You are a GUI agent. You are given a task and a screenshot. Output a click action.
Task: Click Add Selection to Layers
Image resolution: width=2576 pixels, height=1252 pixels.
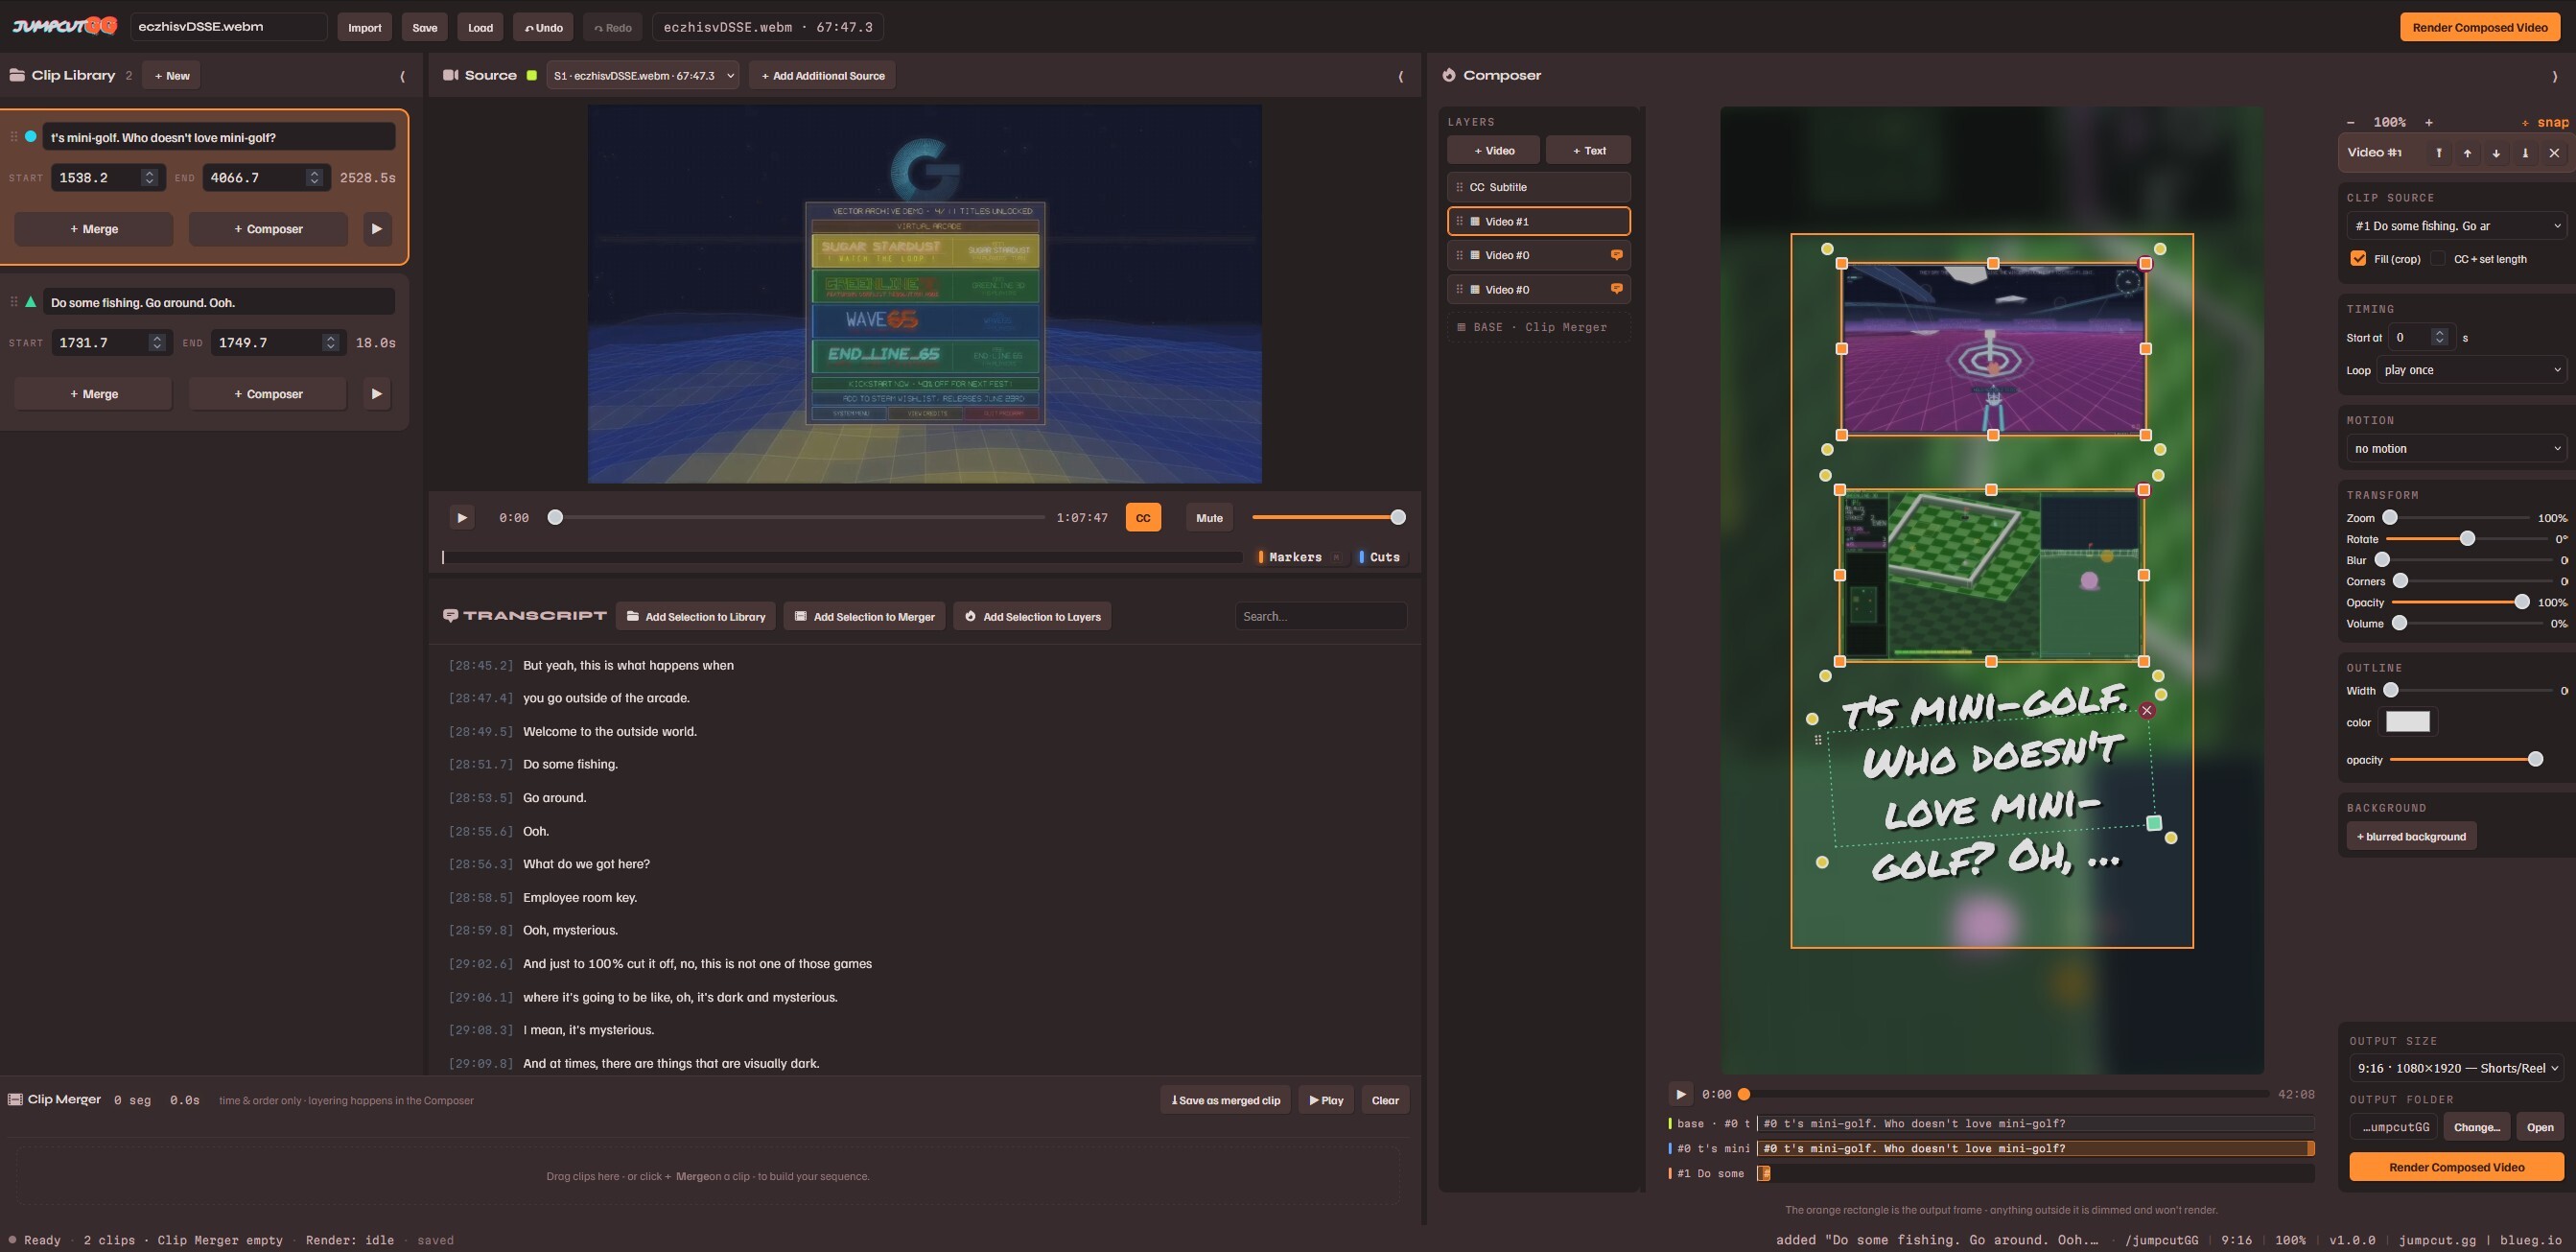point(1033,617)
